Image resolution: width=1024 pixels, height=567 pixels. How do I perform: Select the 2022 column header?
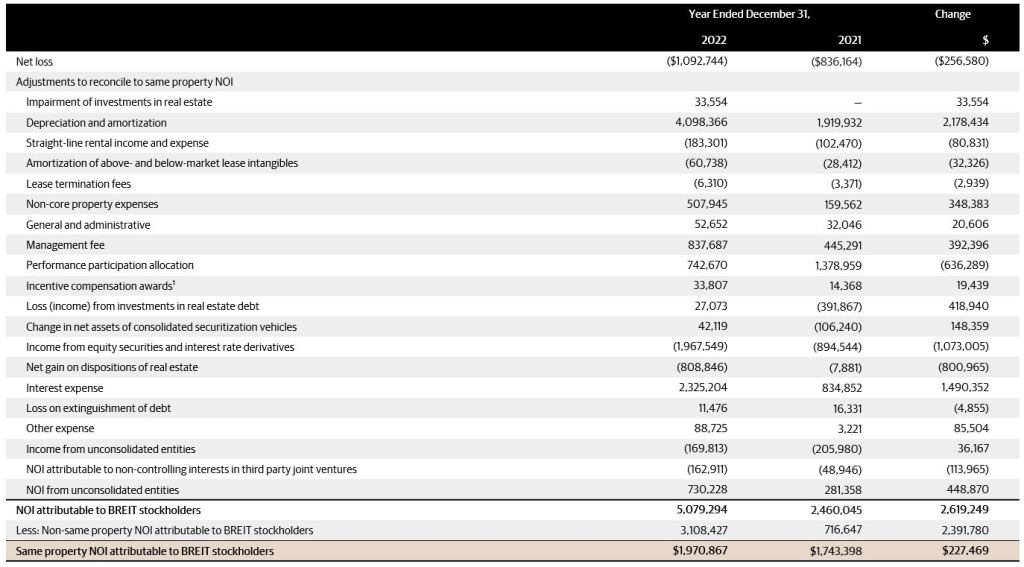(714, 40)
